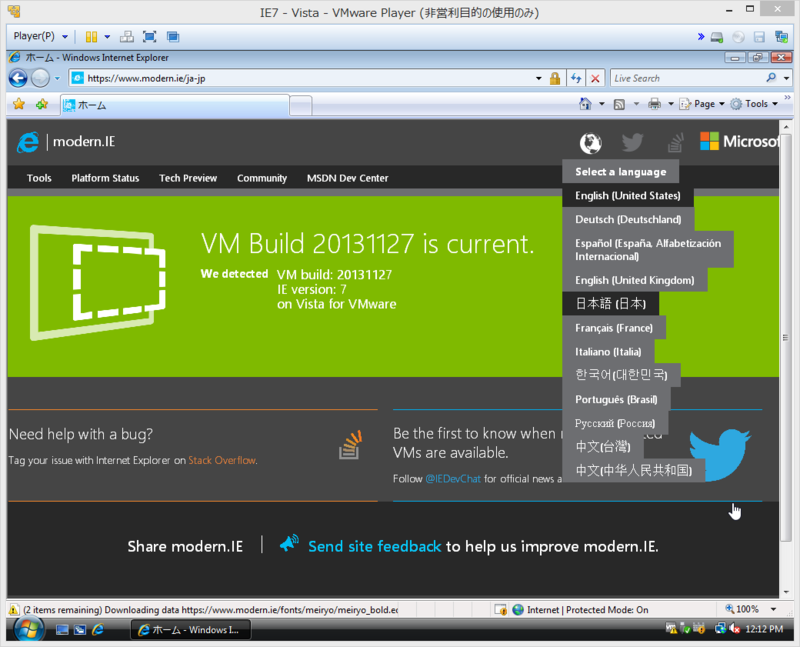Follow the @IEDevChat link
800x647 pixels.
(453, 479)
